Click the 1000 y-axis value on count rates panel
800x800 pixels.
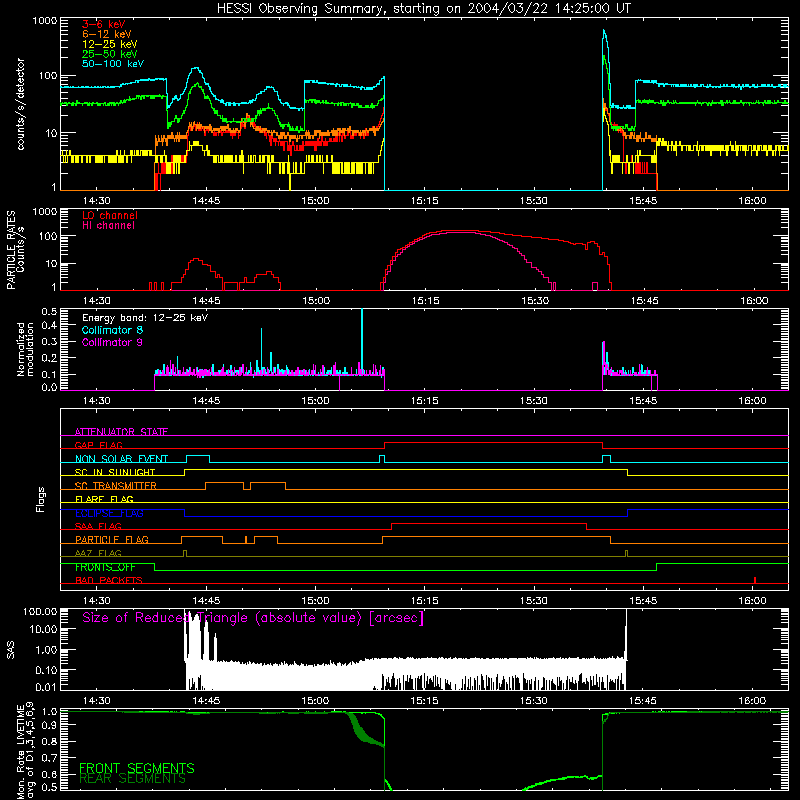(45, 21)
